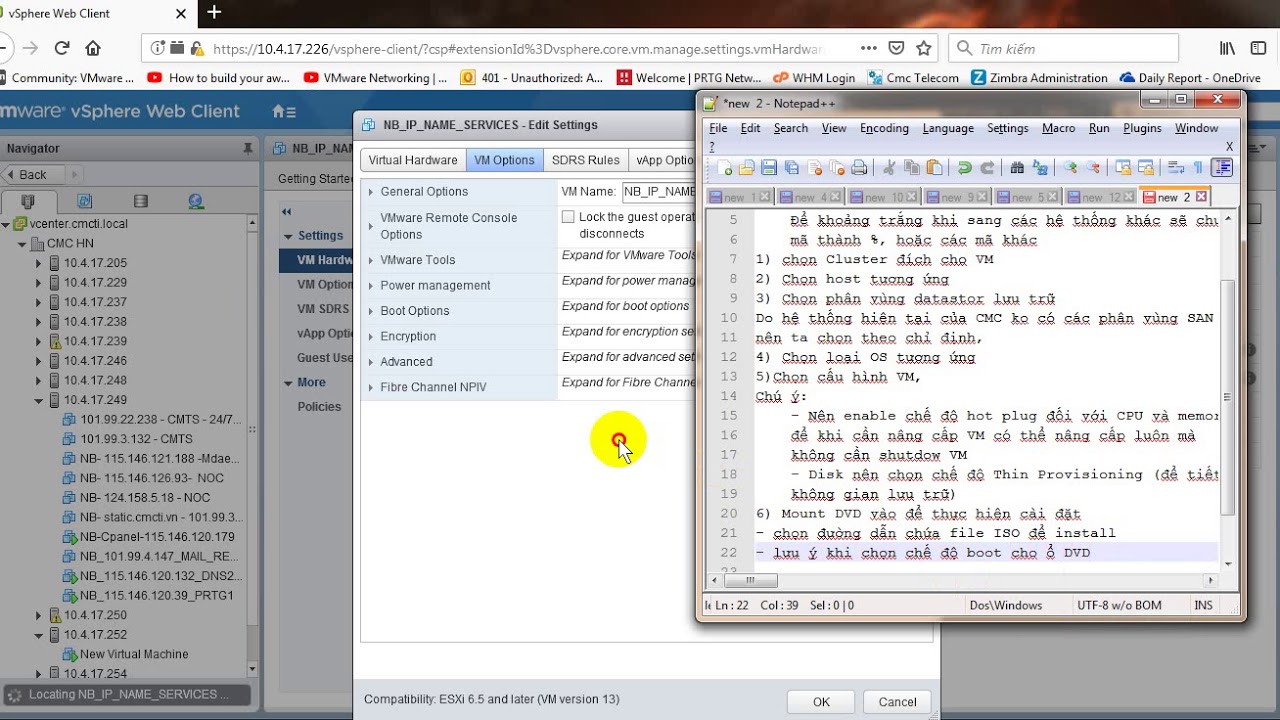The image size is (1280, 720).
Task: Bookmark page with star icon
Action: point(924,48)
